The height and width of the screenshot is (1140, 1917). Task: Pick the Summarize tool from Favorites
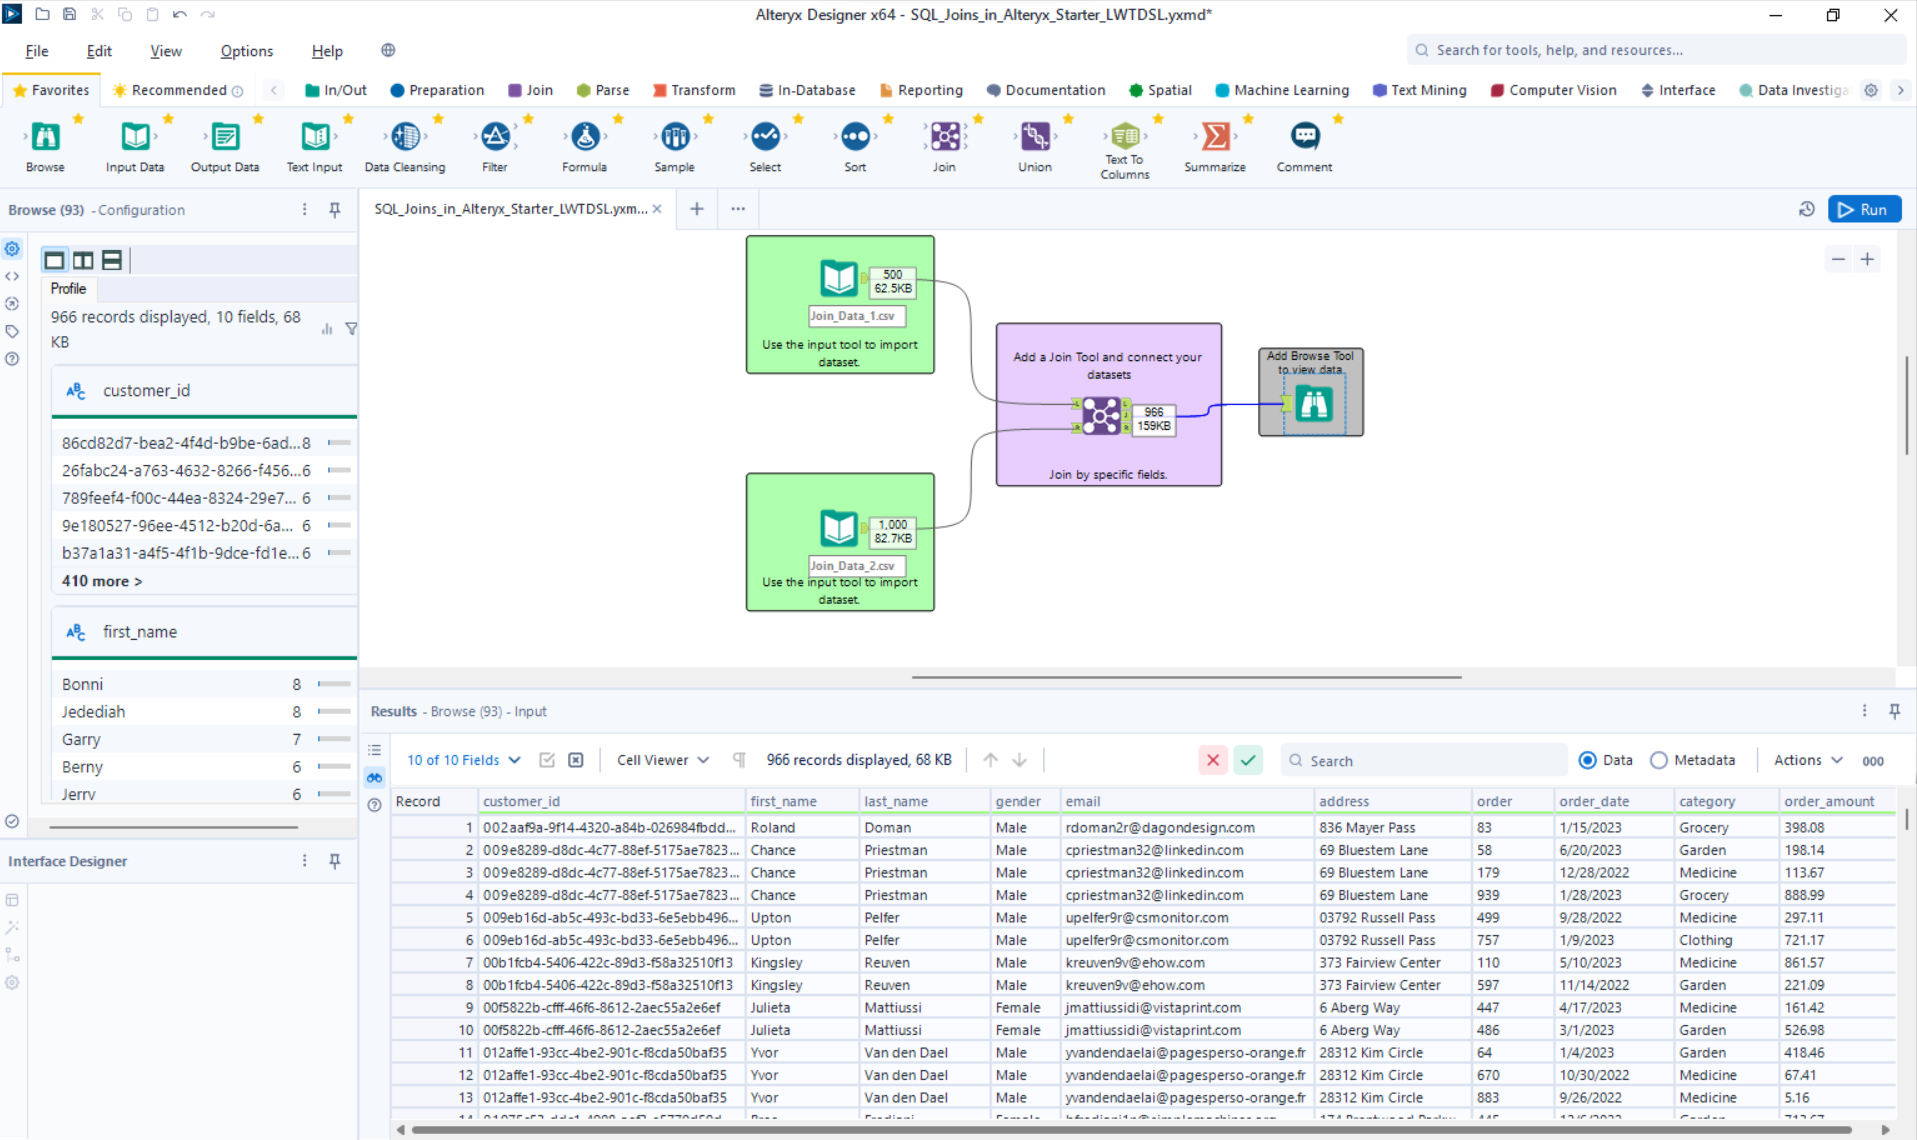1214,137
